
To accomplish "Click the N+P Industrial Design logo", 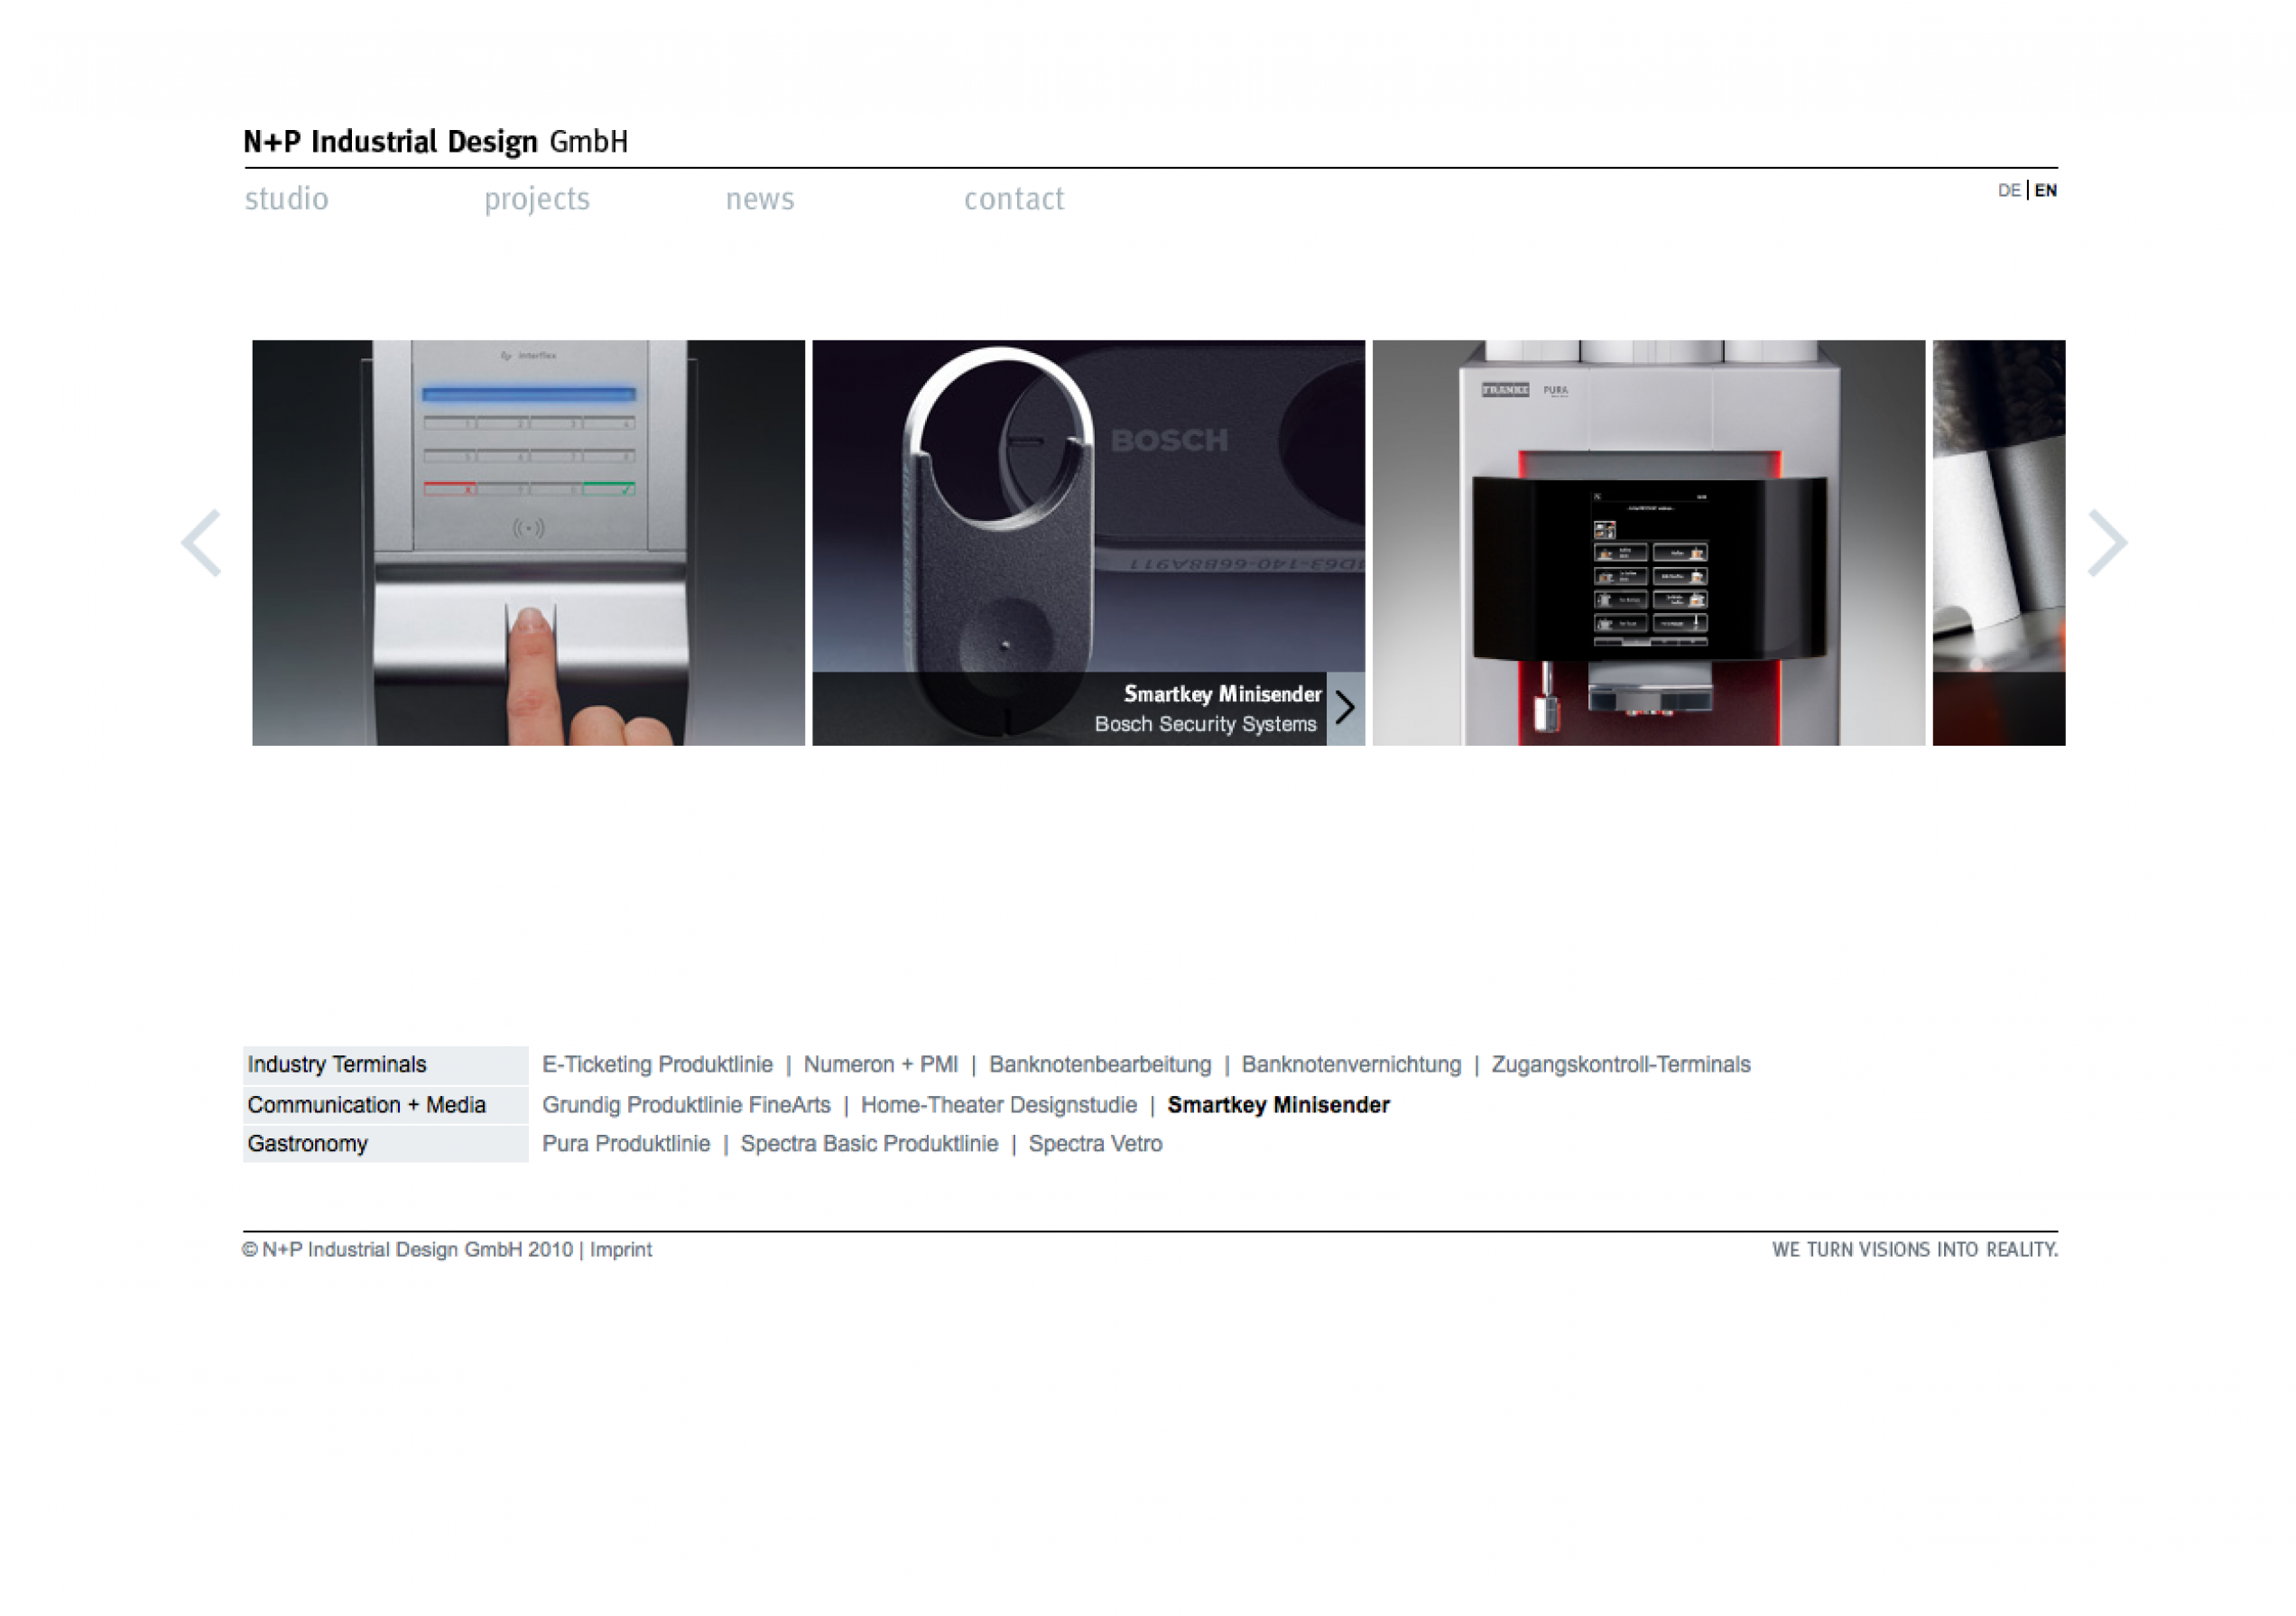I will [436, 142].
